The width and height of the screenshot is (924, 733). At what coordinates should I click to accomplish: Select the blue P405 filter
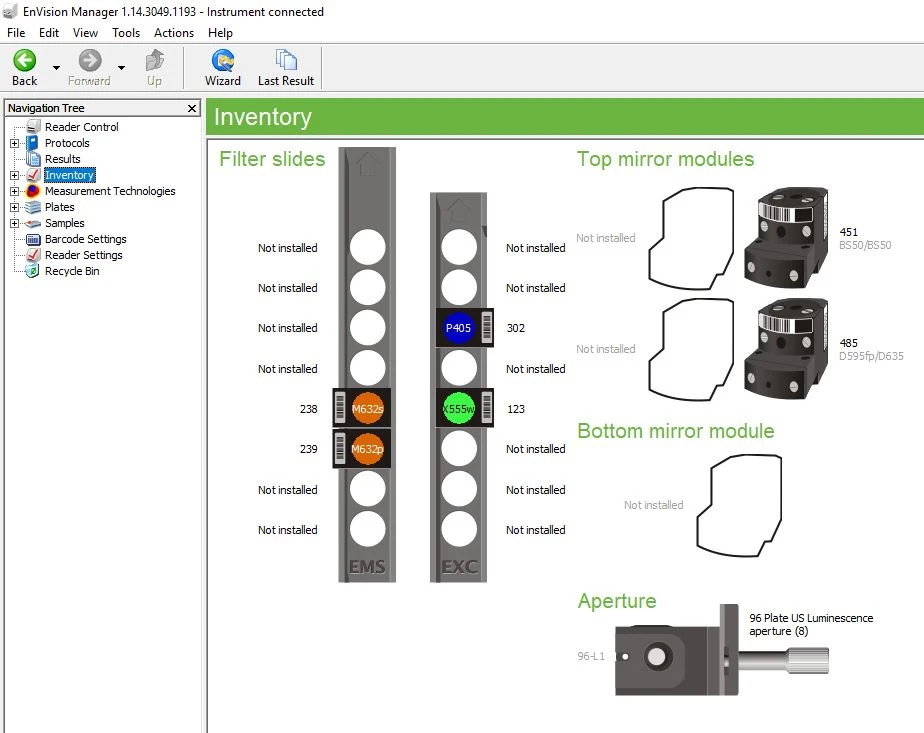coord(459,328)
